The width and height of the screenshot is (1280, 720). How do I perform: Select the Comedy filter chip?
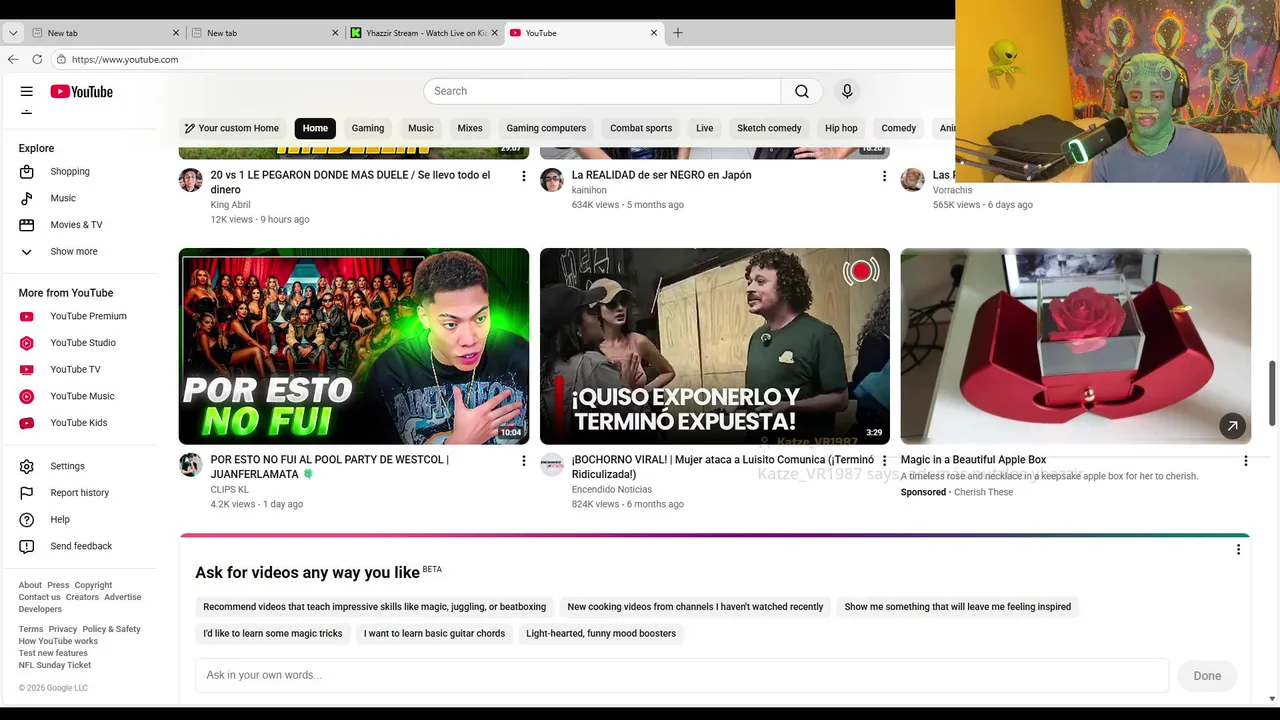pos(899,128)
